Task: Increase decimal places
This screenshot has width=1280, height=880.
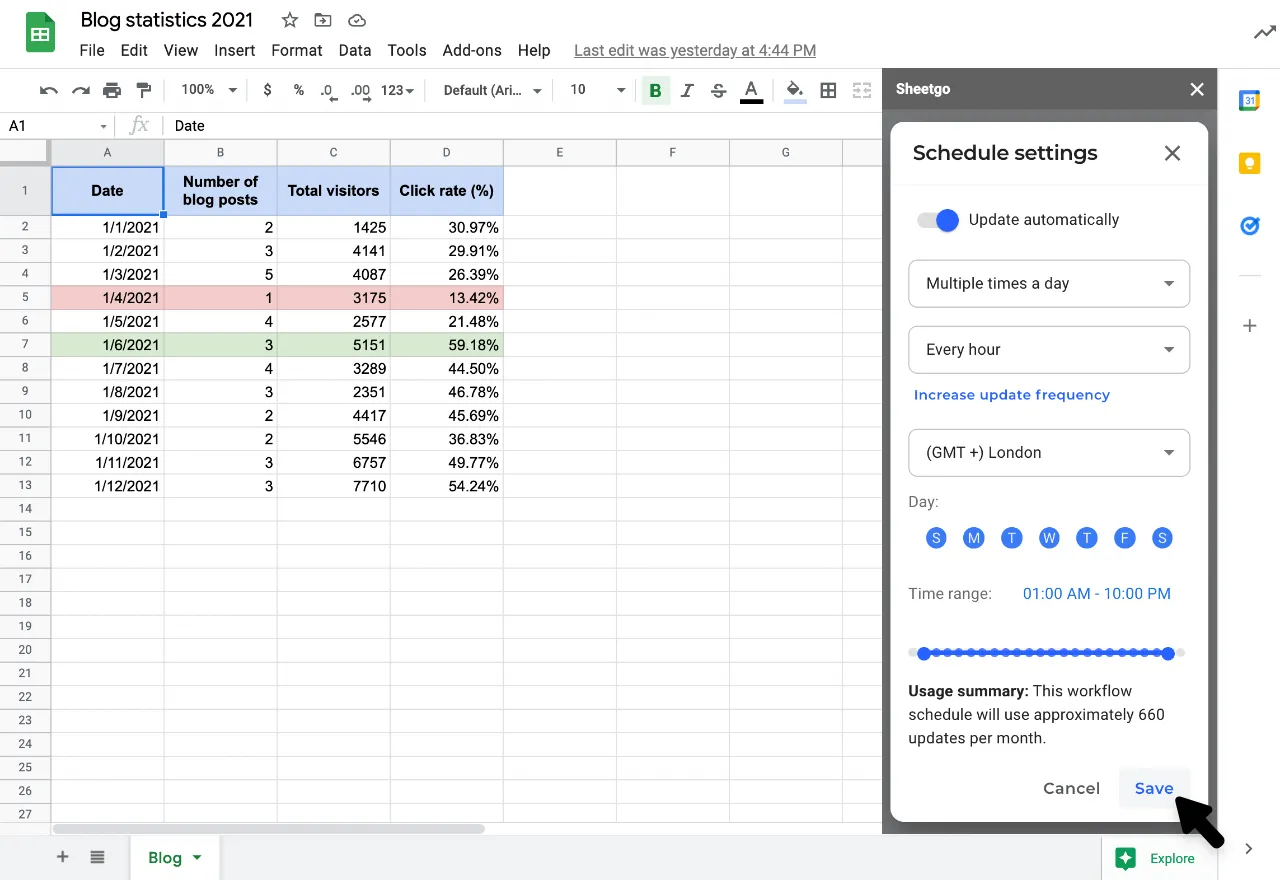Action: click(x=361, y=90)
